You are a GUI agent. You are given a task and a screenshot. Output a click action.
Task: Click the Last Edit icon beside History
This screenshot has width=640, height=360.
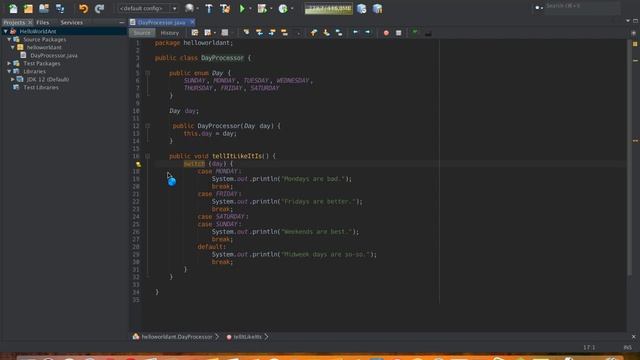tap(195, 33)
